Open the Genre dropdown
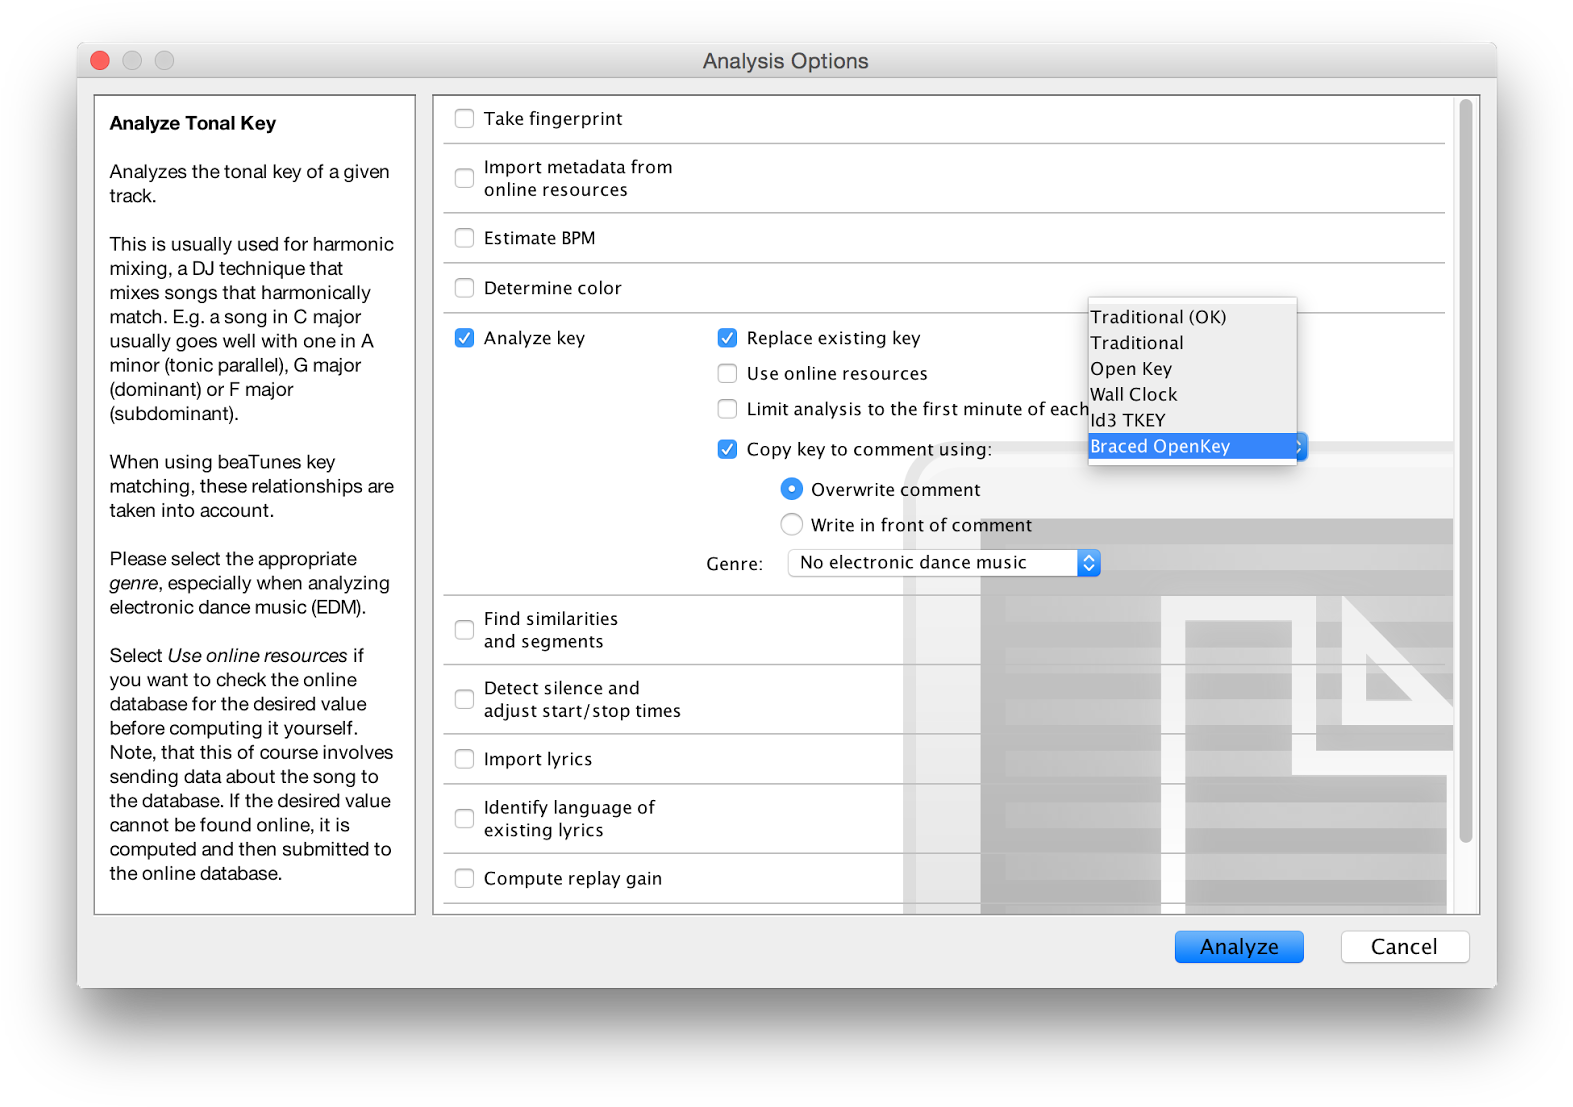Viewport: 1573px width, 1107px height. pyautogui.click(x=943, y=563)
